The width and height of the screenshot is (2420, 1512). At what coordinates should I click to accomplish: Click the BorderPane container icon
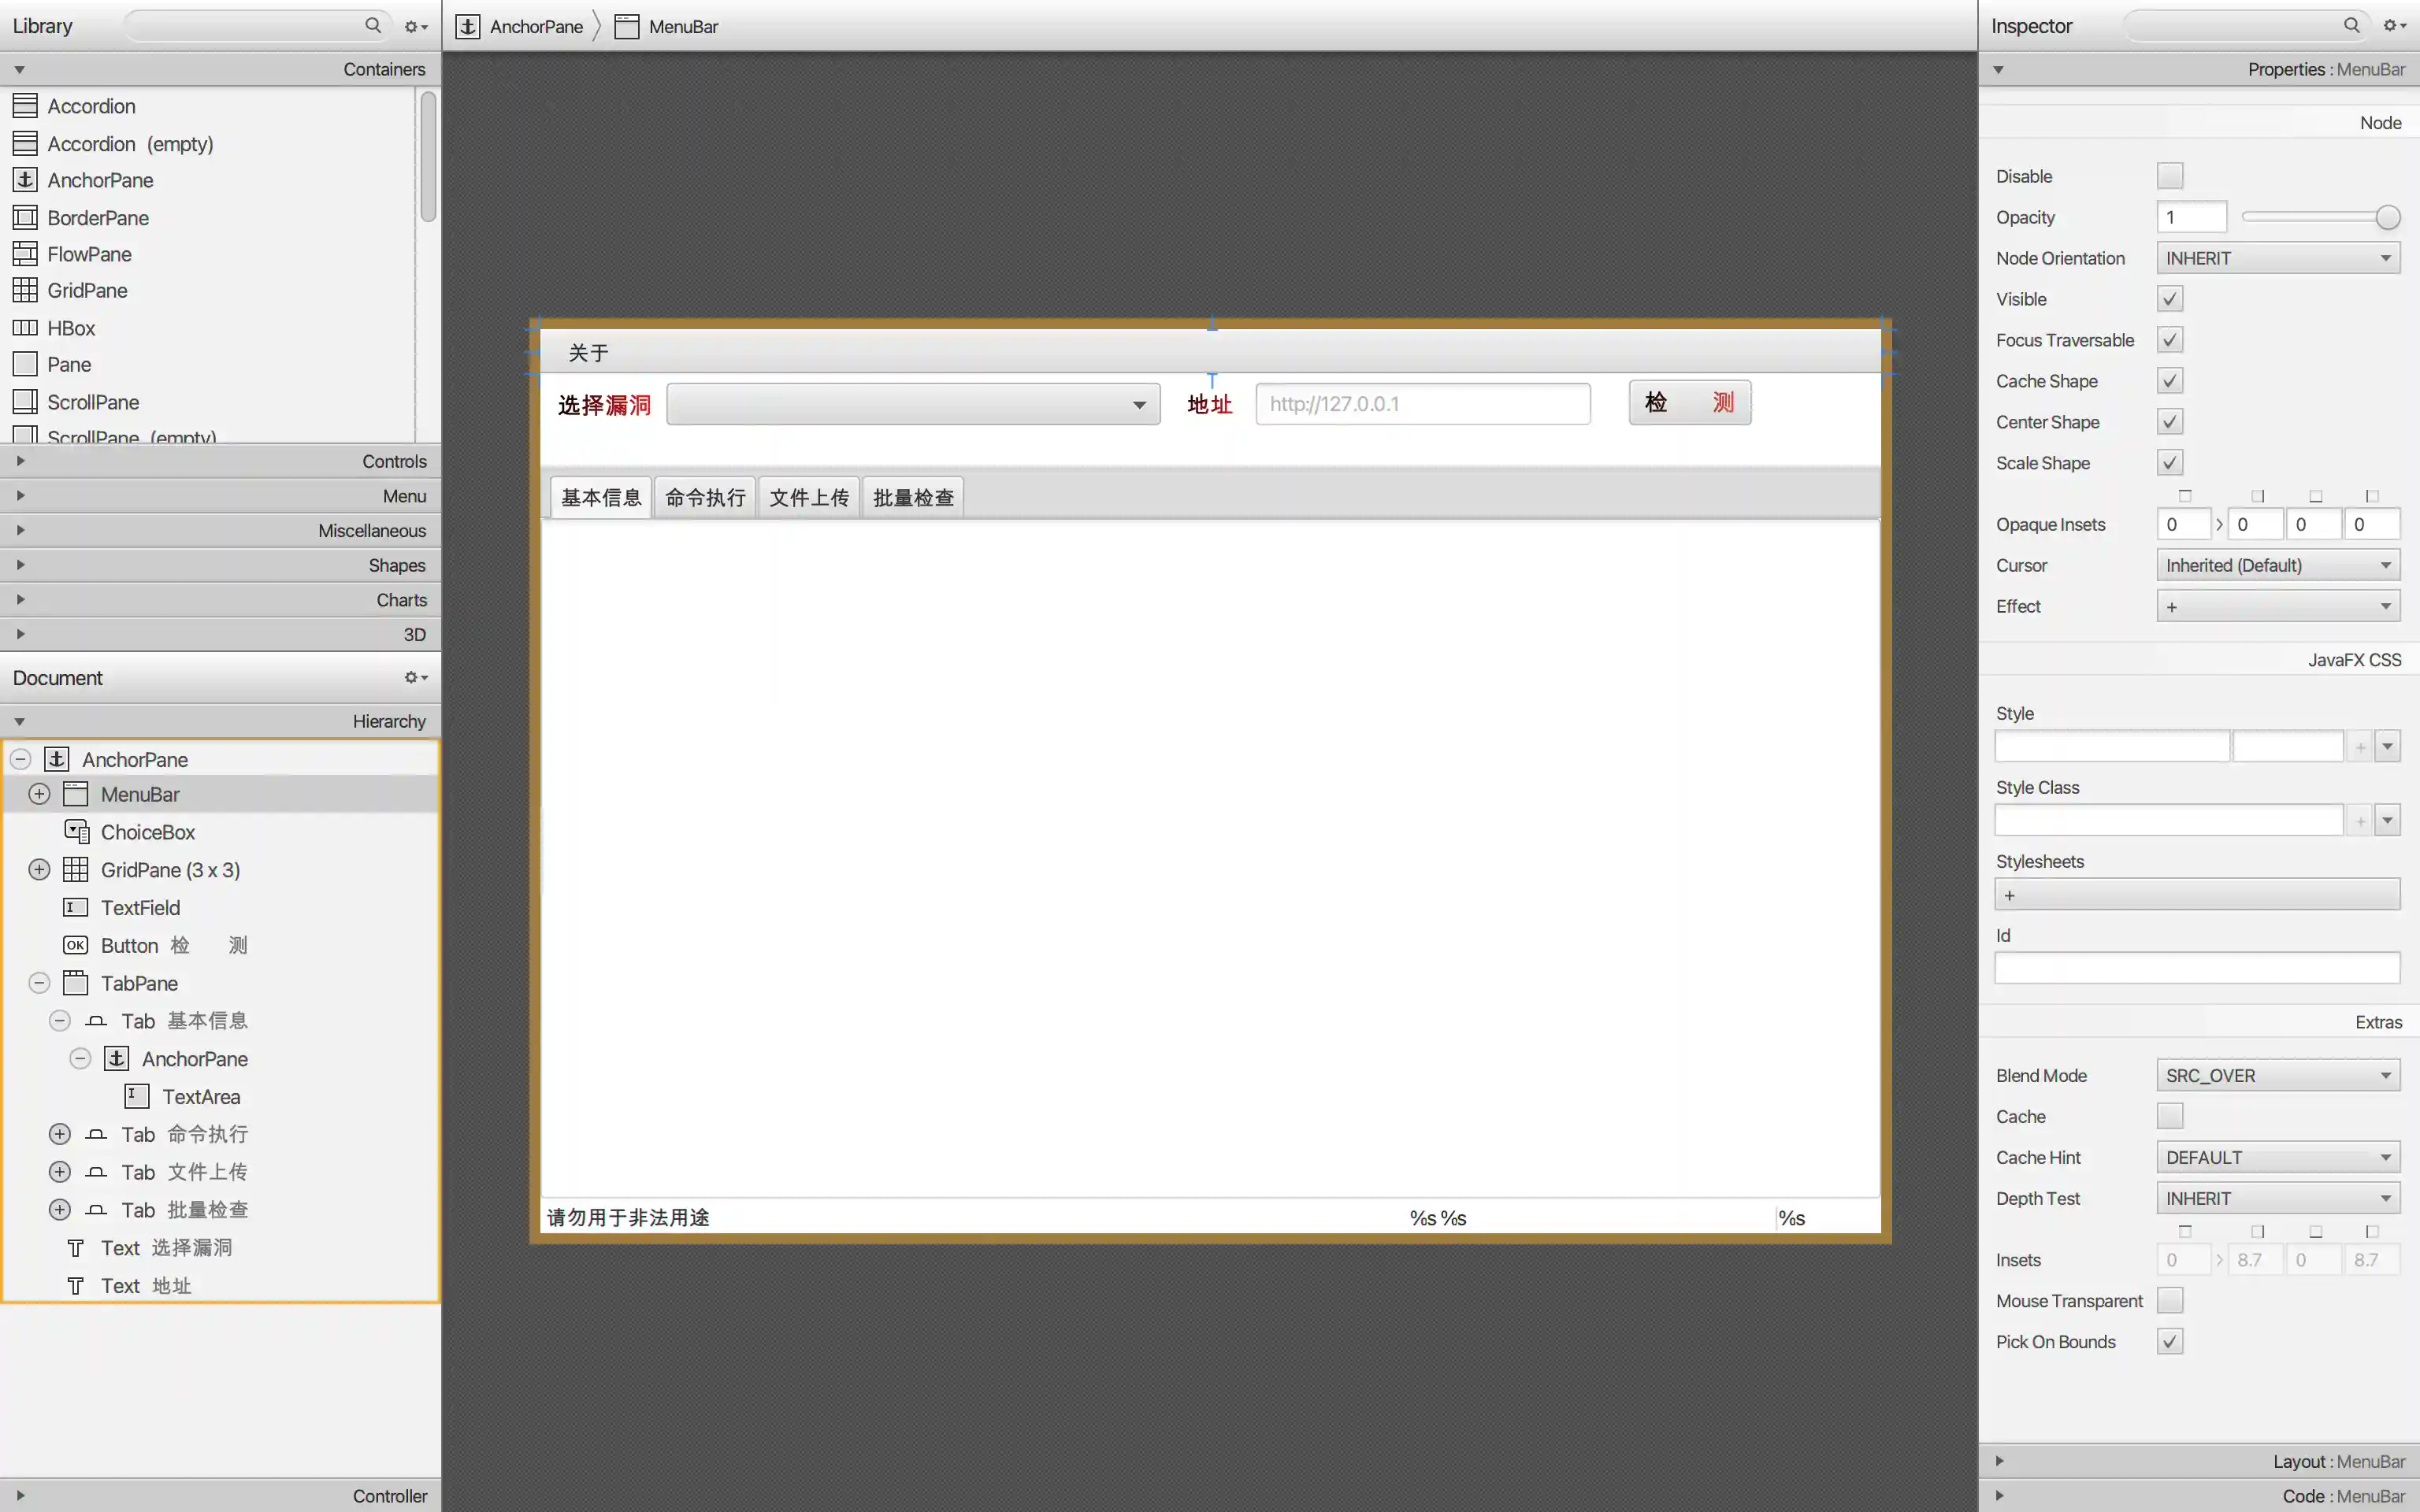(25, 217)
